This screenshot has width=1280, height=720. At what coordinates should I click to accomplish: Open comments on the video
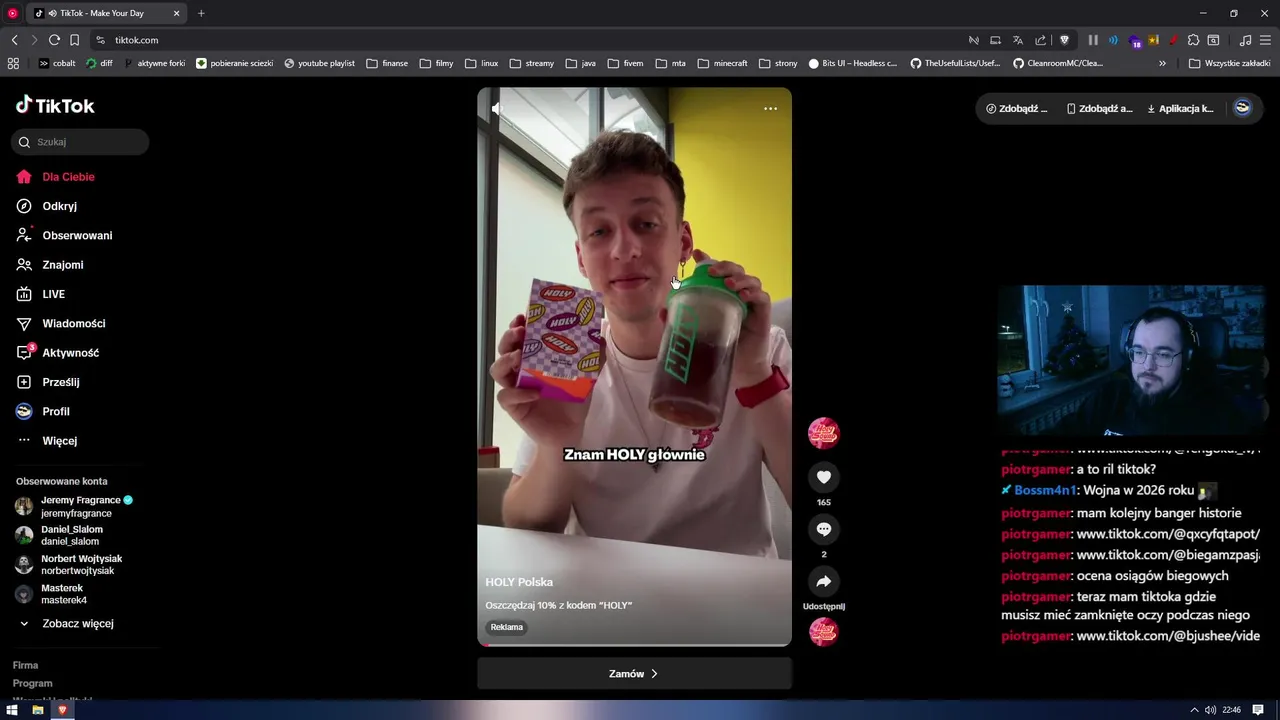click(x=824, y=529)
